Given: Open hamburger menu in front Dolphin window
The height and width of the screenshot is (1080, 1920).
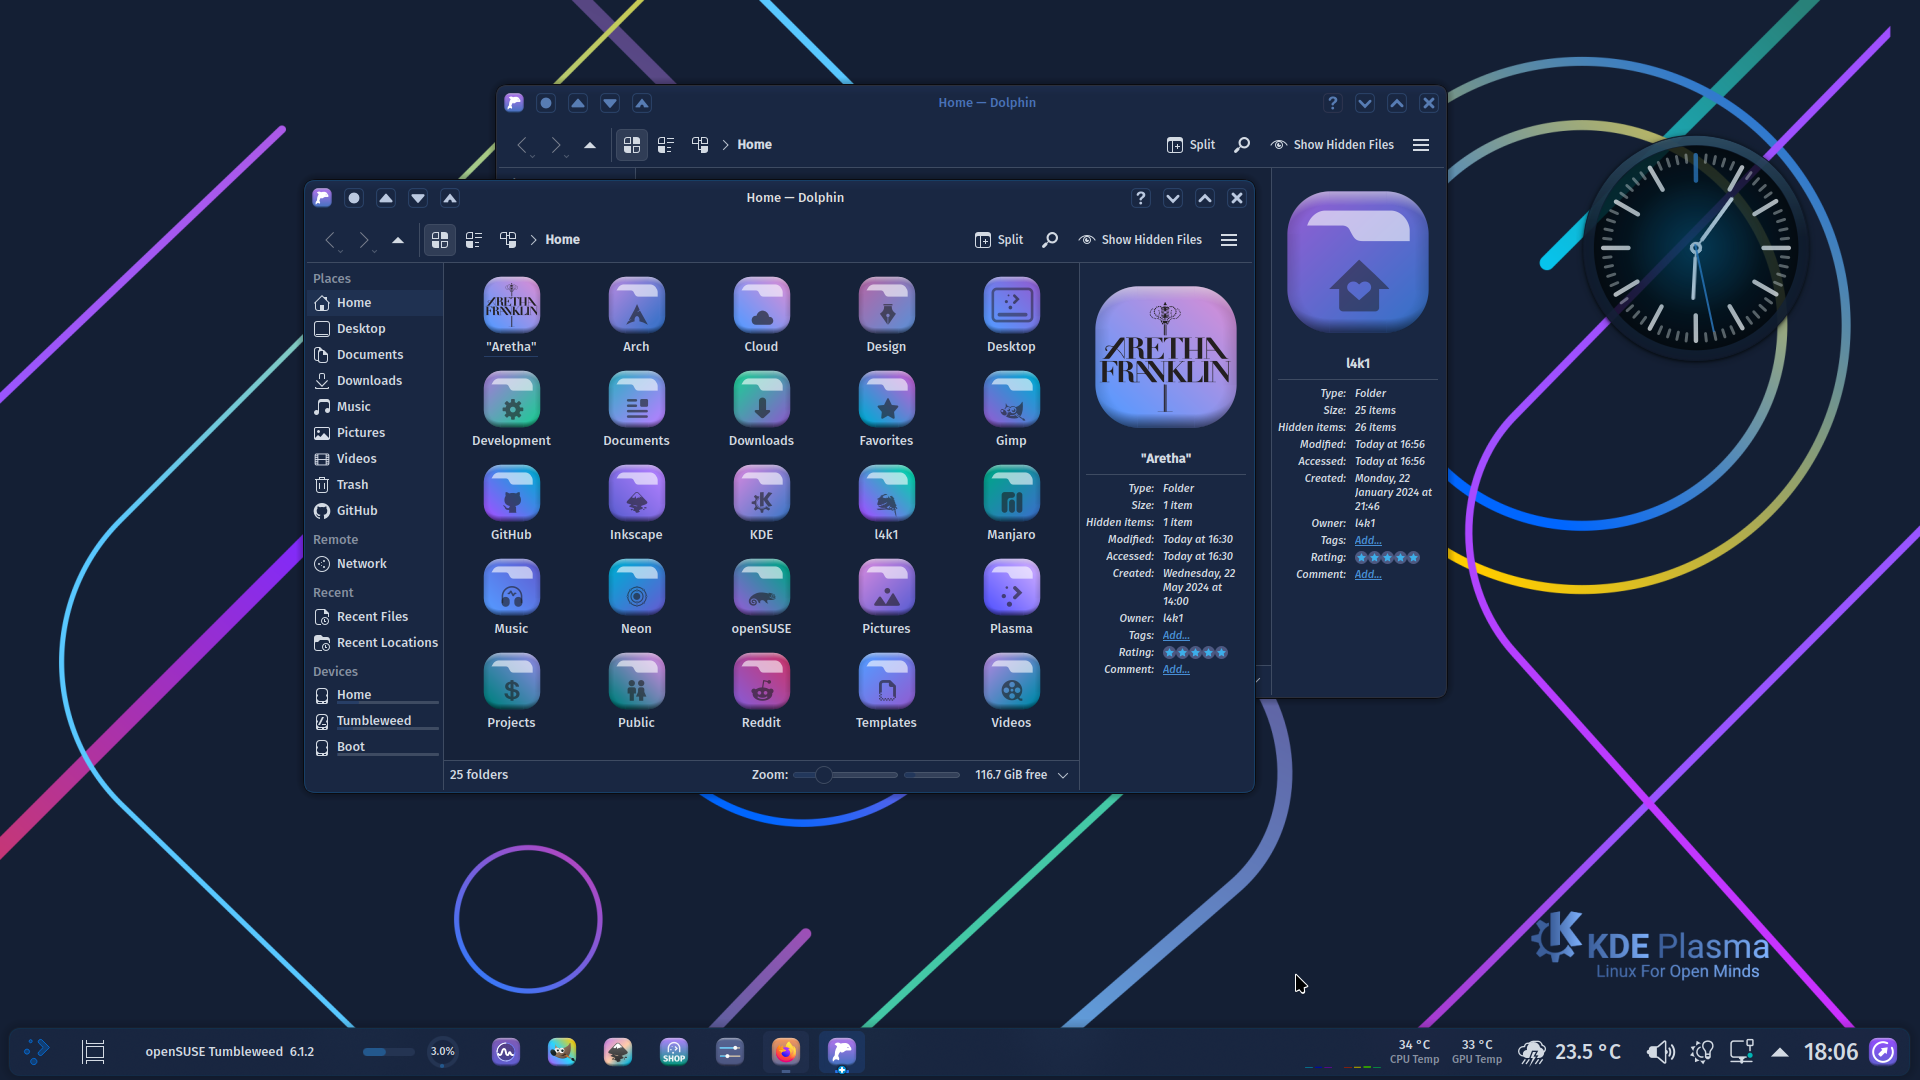Looking at the screenshot, I should pos(1229,240).
